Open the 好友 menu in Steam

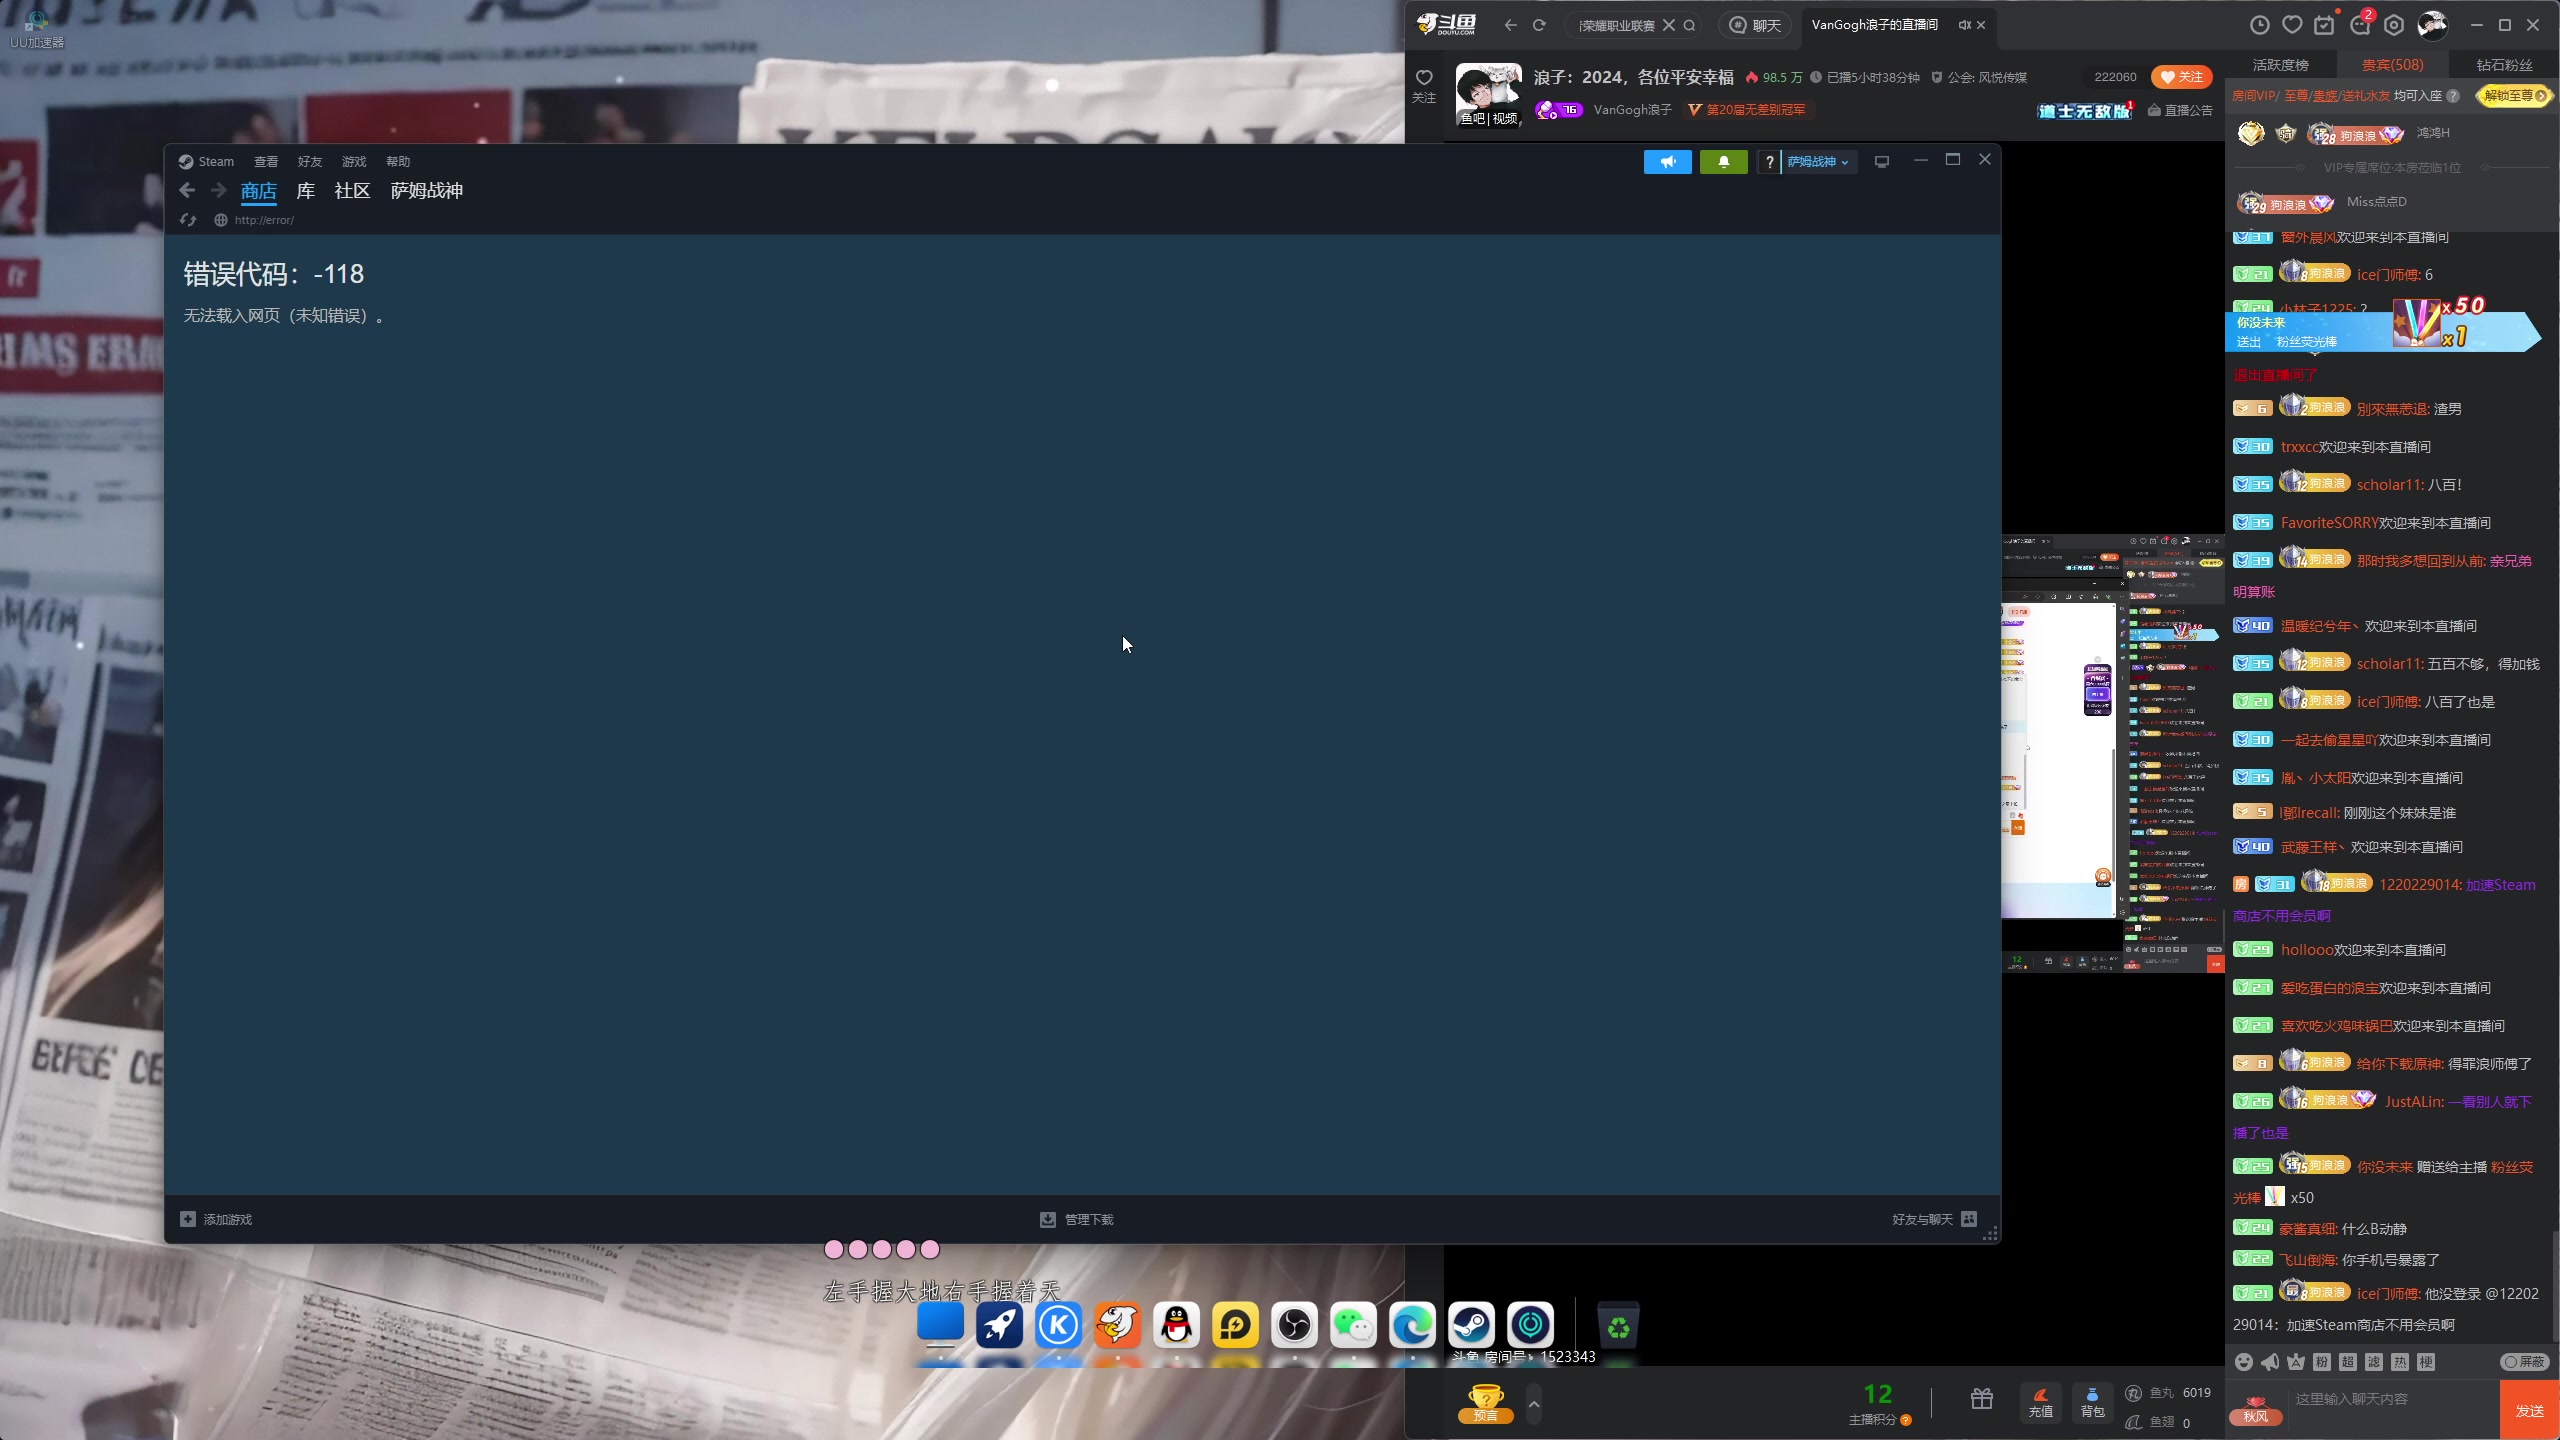[310, 161]
